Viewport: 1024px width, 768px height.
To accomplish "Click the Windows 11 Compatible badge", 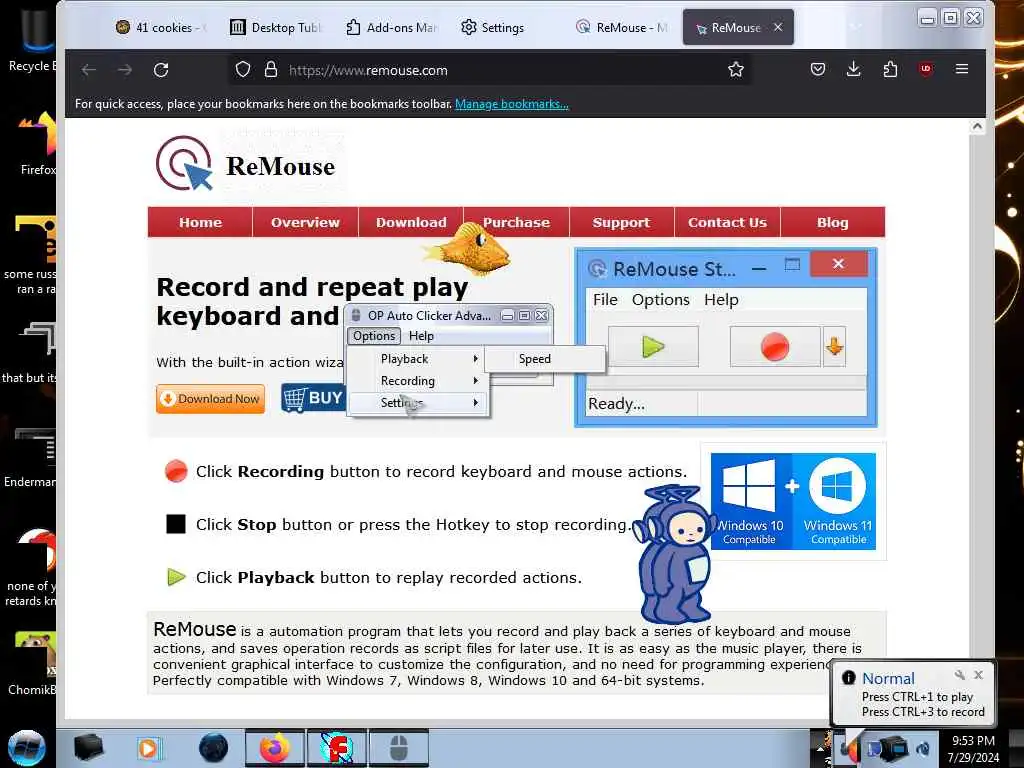I will pyautogui.click(x=837, y=502).
